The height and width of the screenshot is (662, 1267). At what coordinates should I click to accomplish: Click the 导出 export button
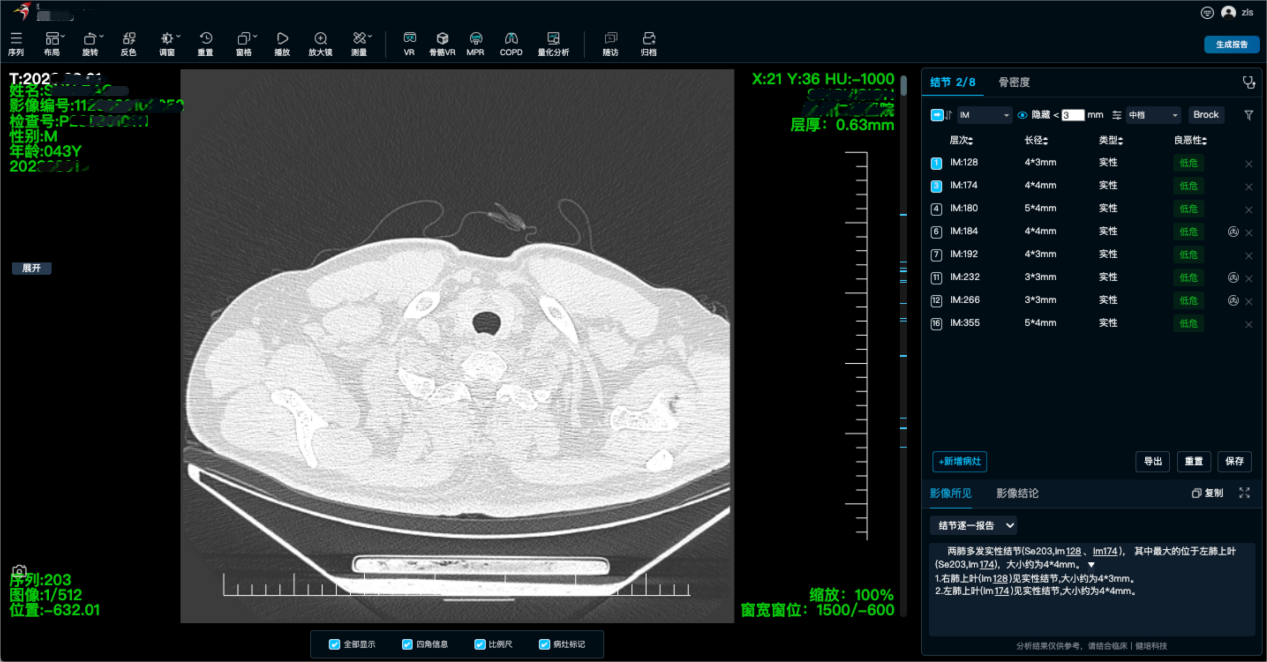[x=1152, y=461]
